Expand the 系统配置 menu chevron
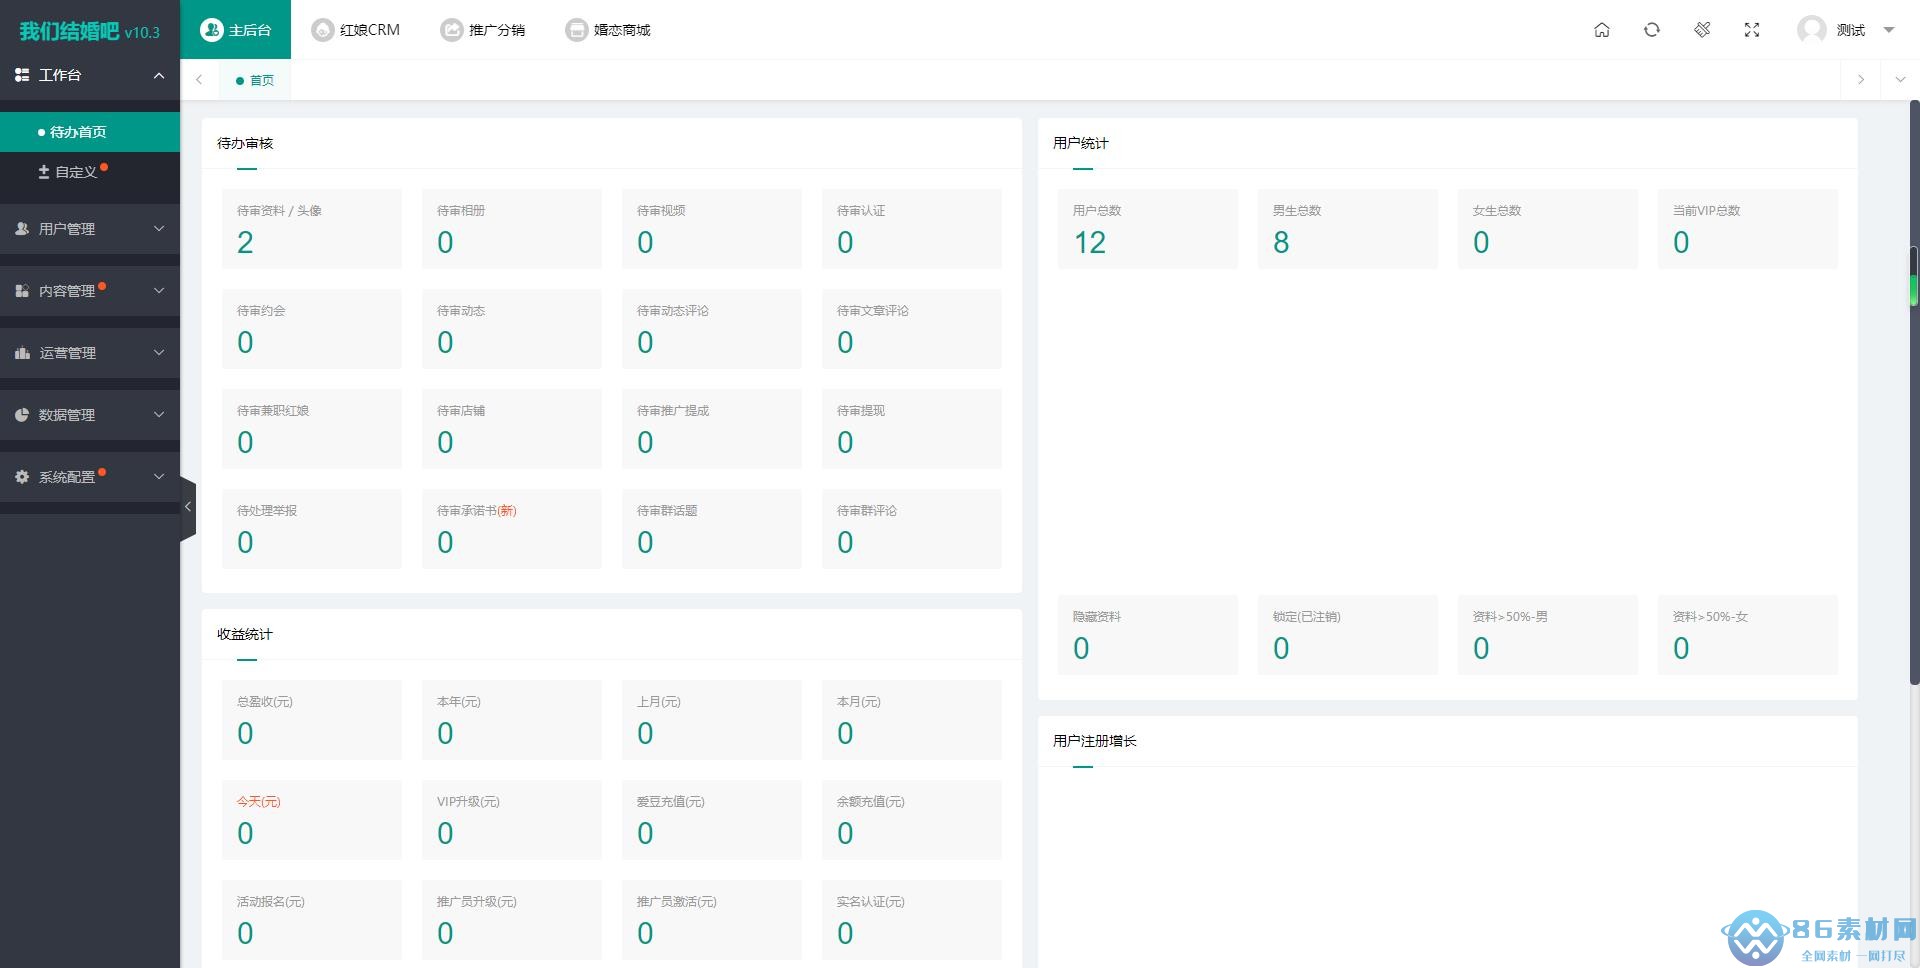This screenshot has height=968, width=1920. [159, 477]
